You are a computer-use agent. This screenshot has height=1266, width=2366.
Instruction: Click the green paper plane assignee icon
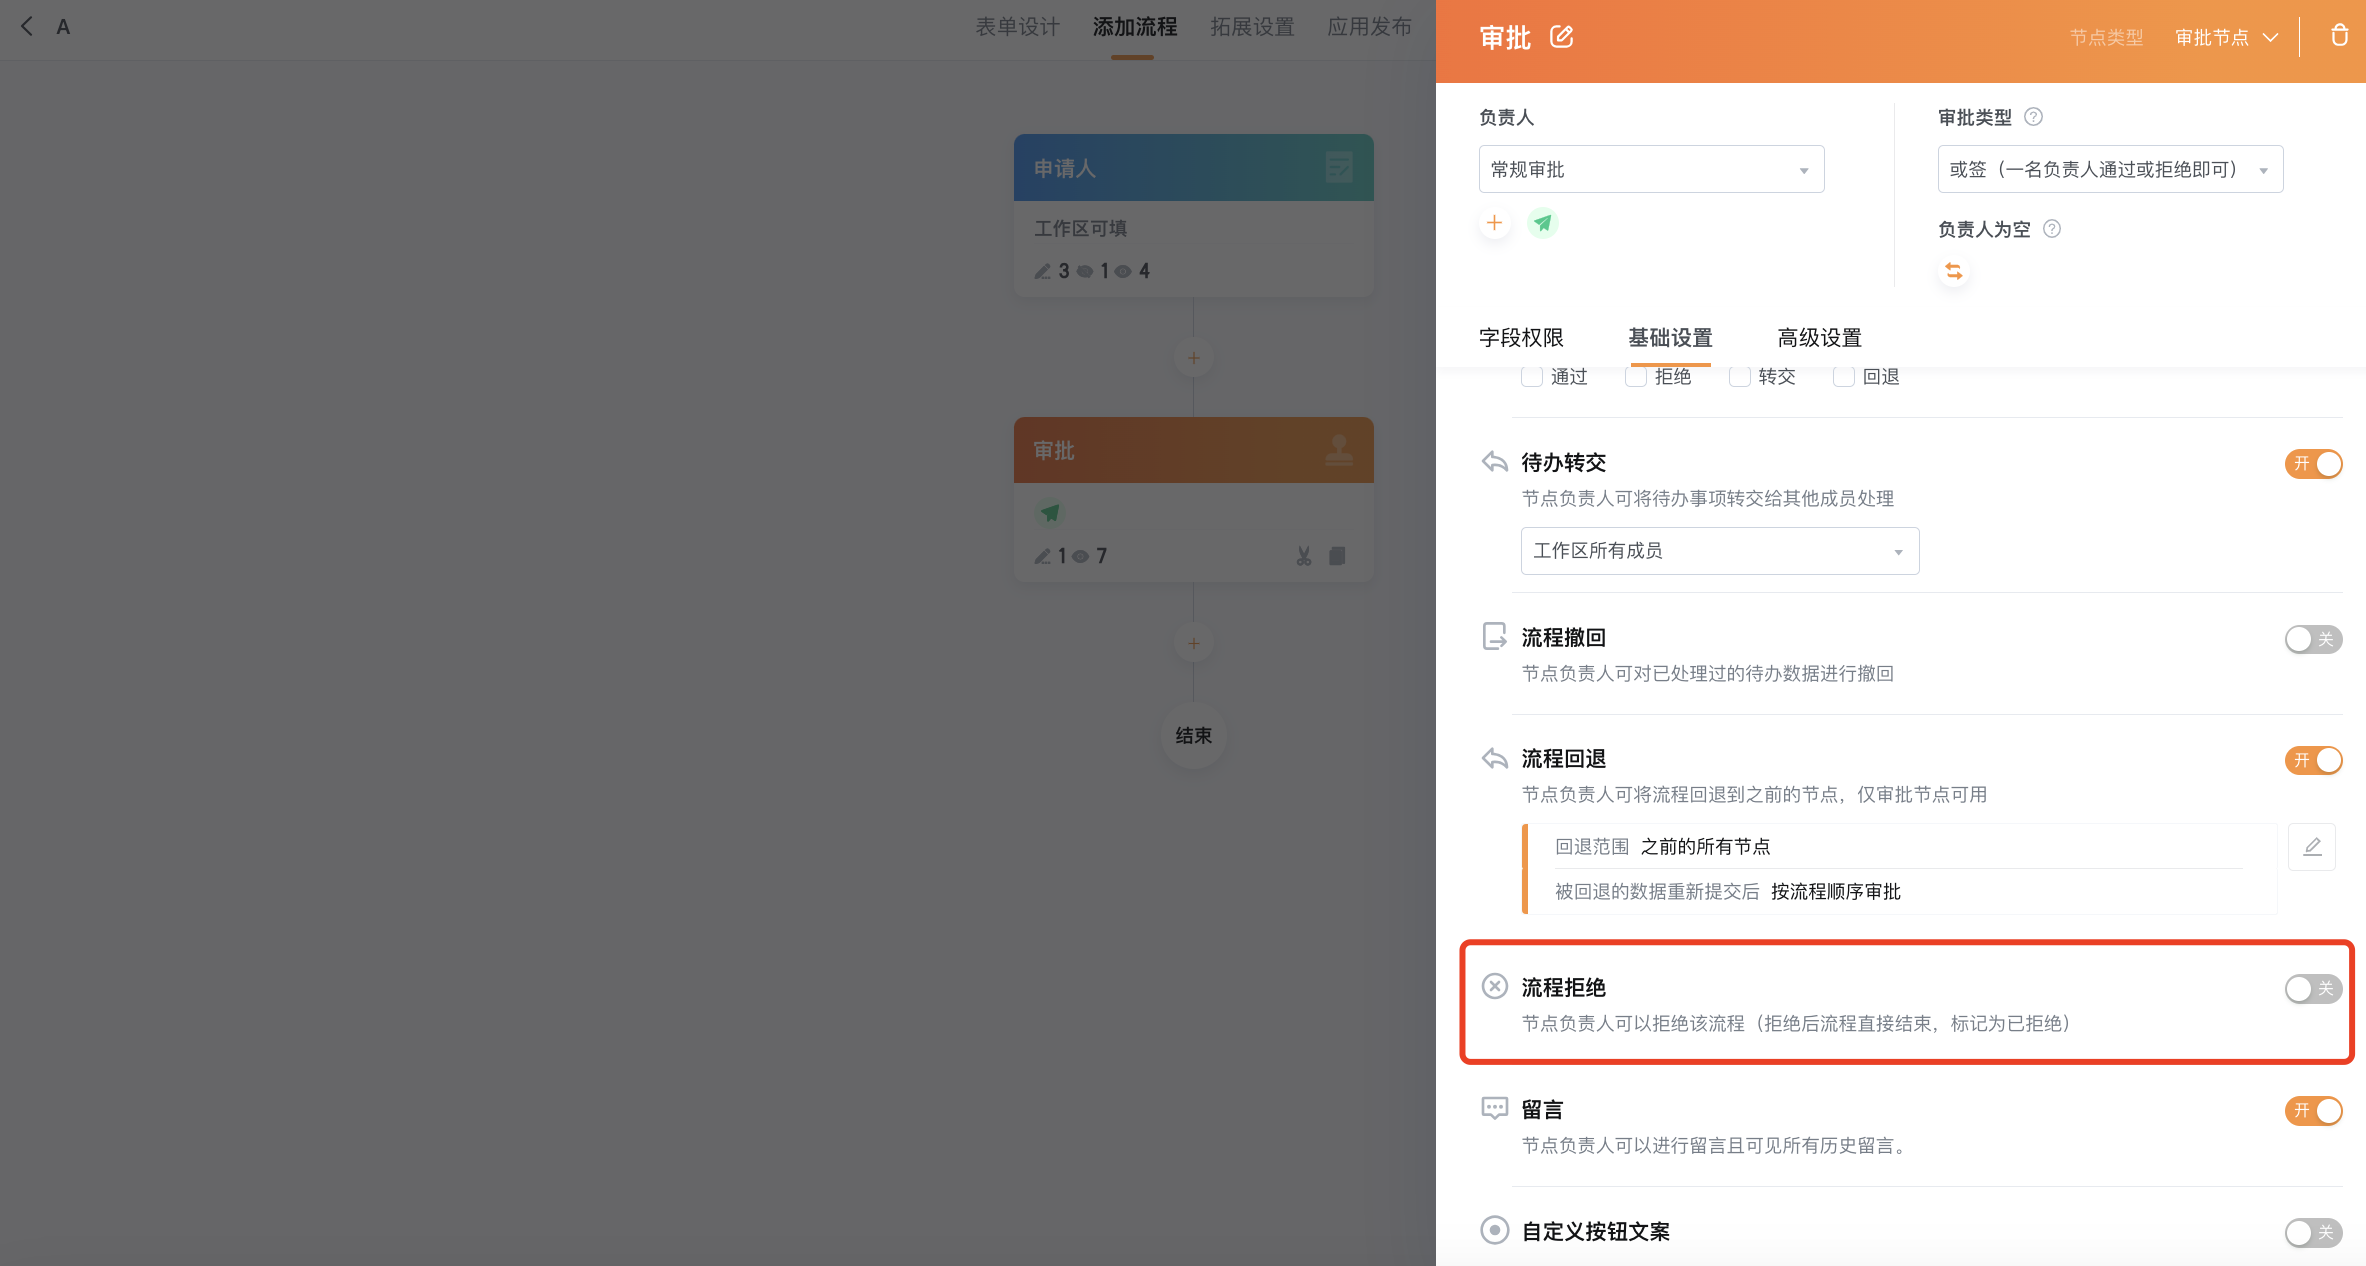point(1543,223)
